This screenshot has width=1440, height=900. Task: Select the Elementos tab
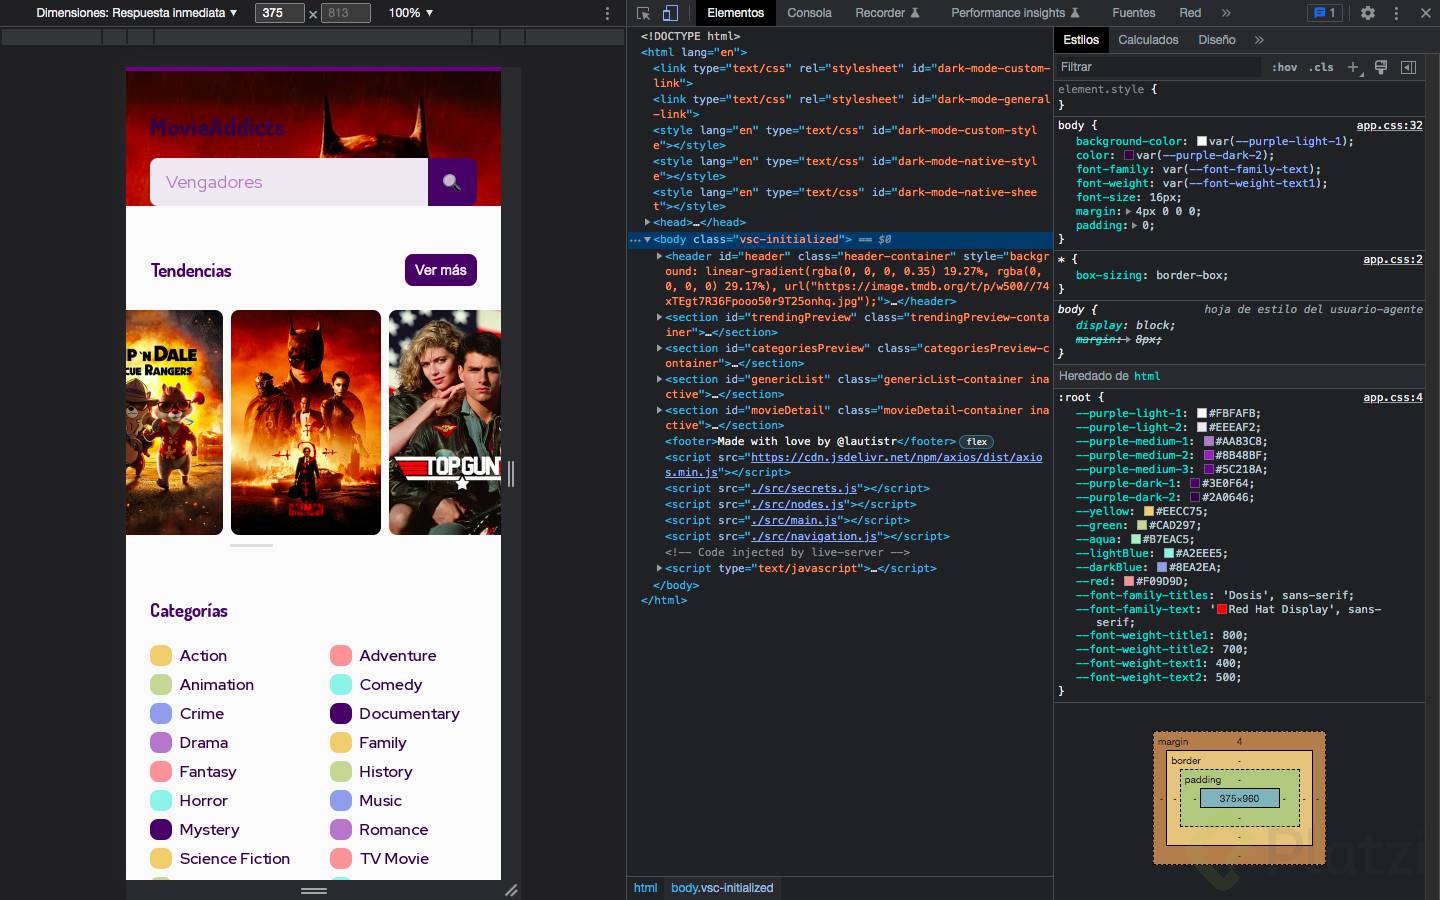tap(735, 13)
